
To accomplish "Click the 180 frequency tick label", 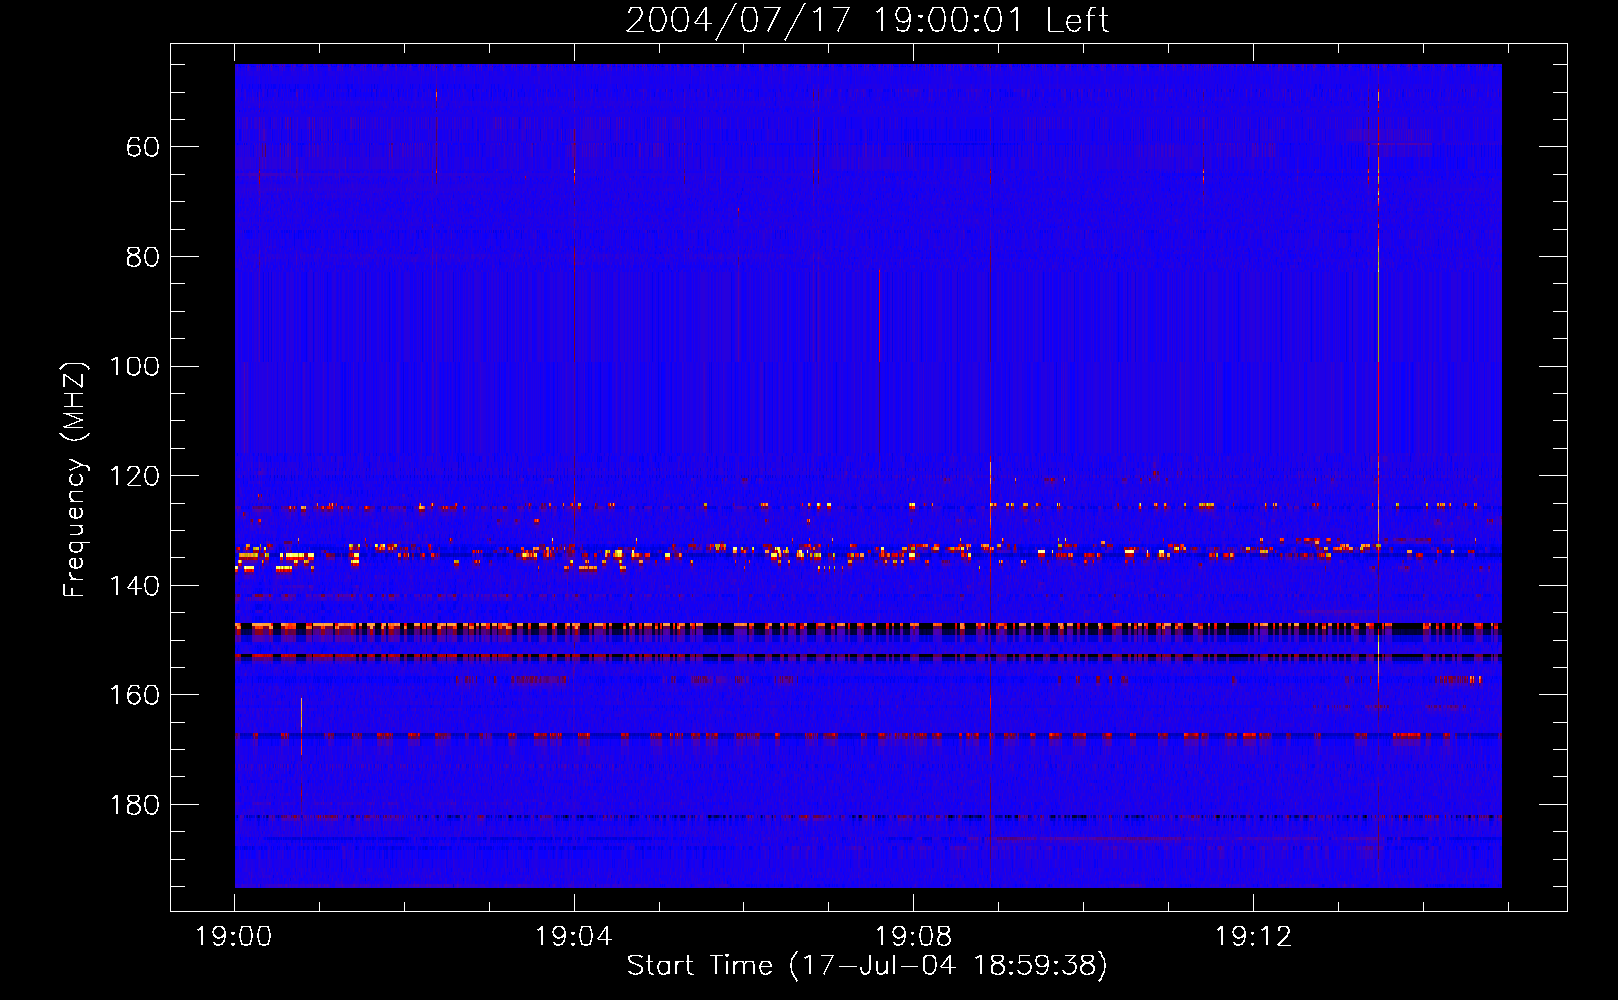I will [134, 805].
